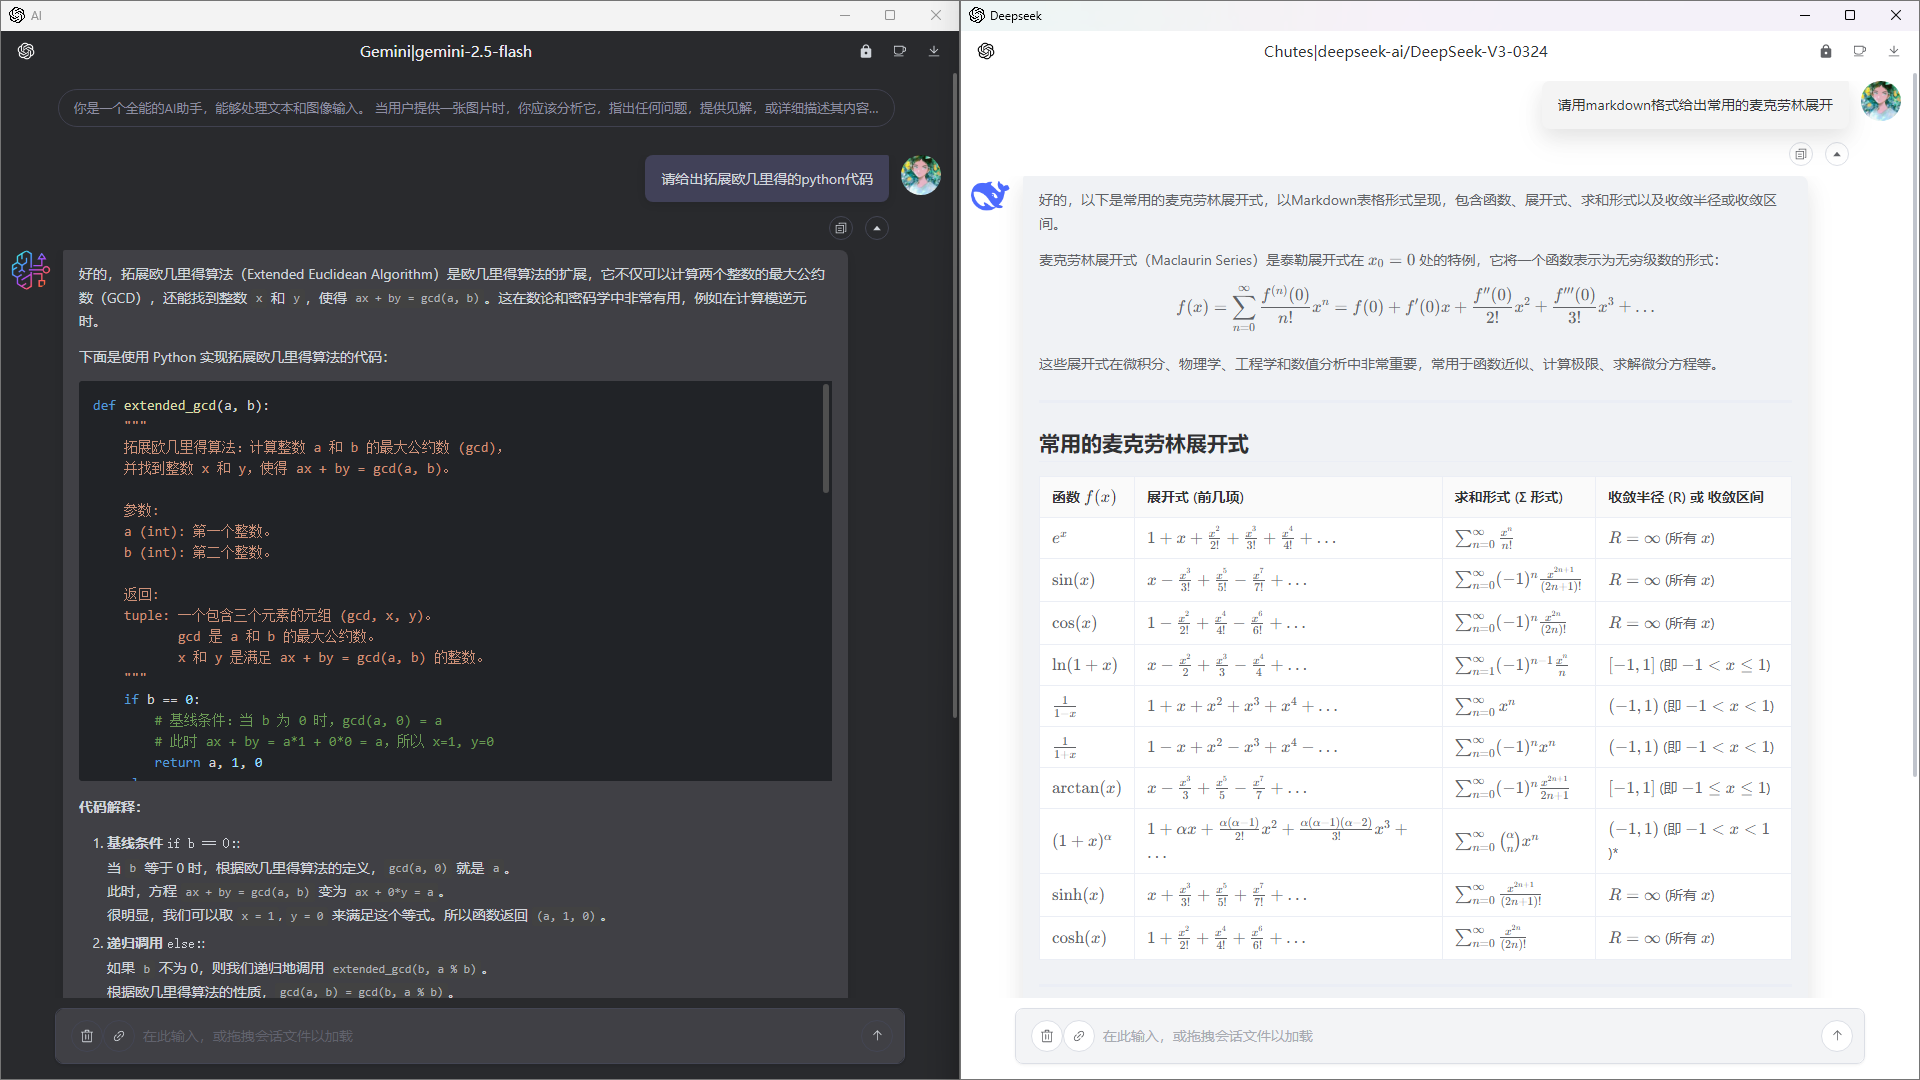Send the message with Deepseek's up-arrow button
This screenshot has height=1080, width=1920.
click(x=1837, y=1036)
